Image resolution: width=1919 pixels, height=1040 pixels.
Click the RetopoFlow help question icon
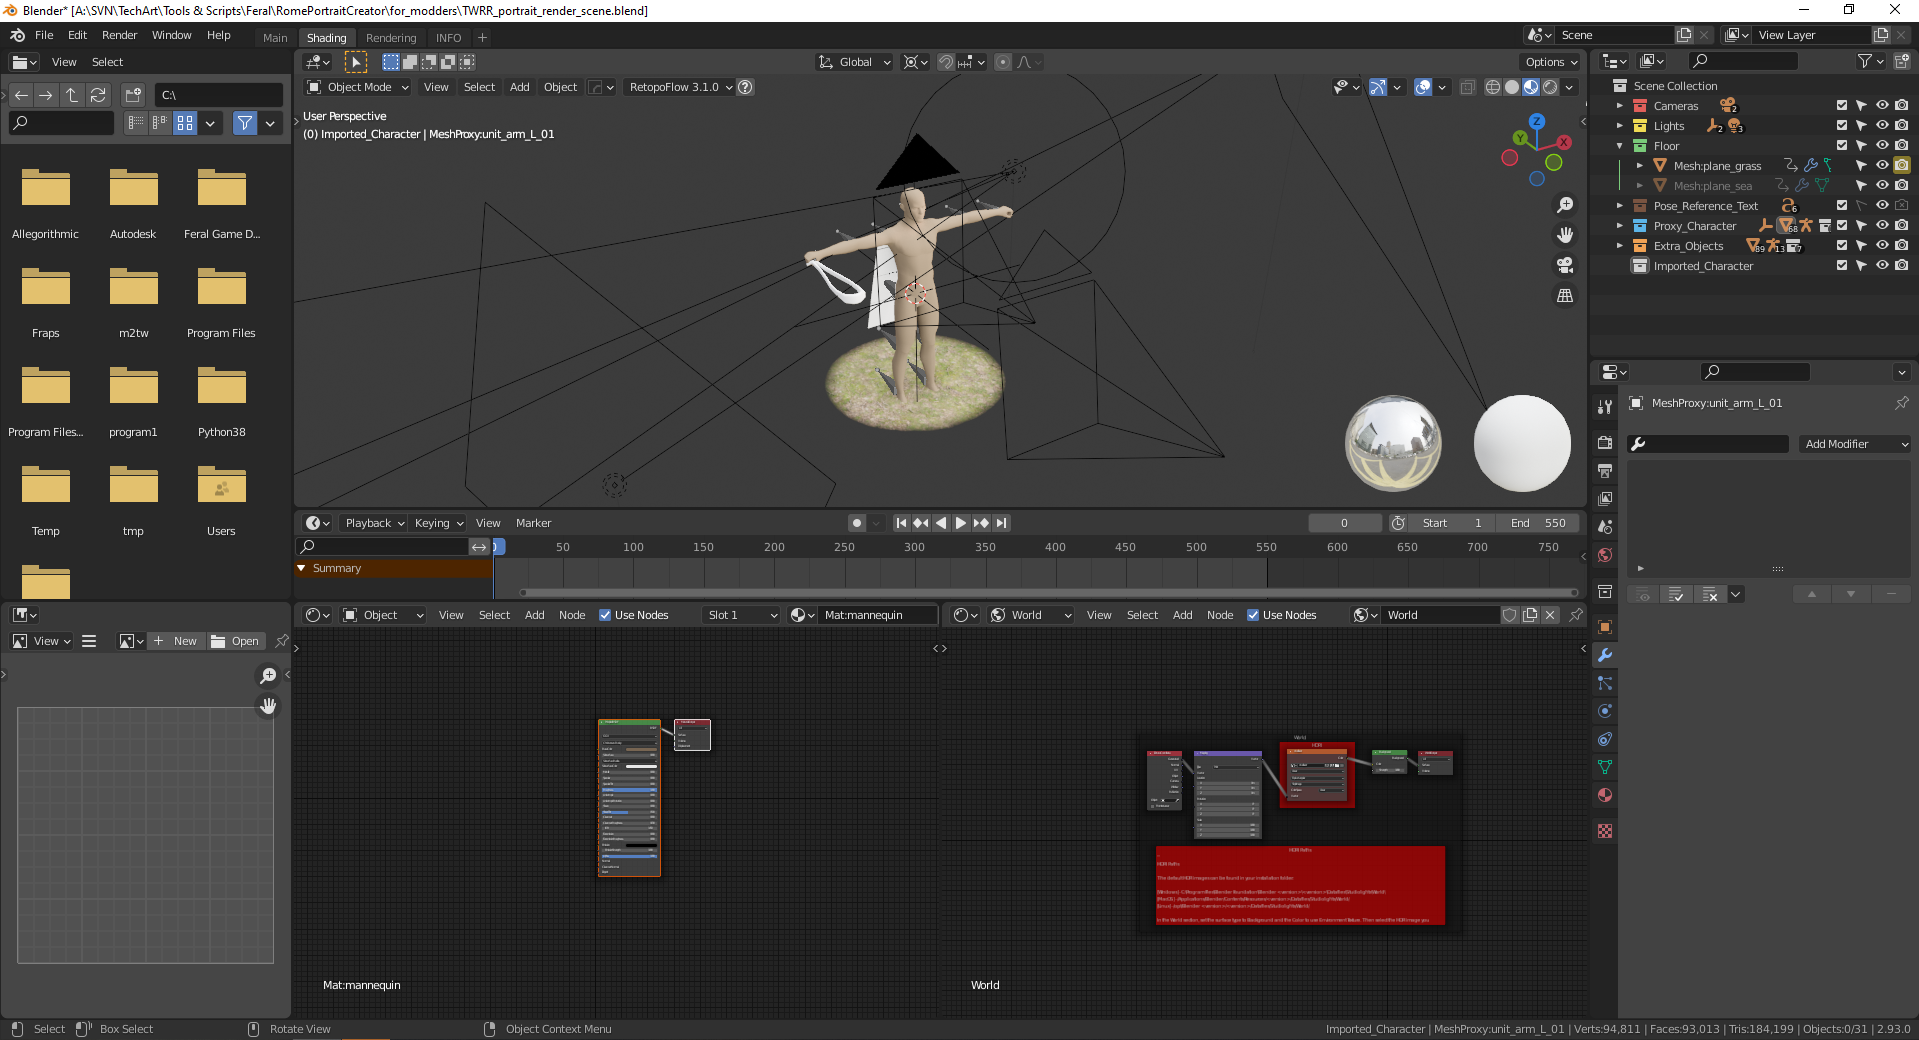pos(746,87)
